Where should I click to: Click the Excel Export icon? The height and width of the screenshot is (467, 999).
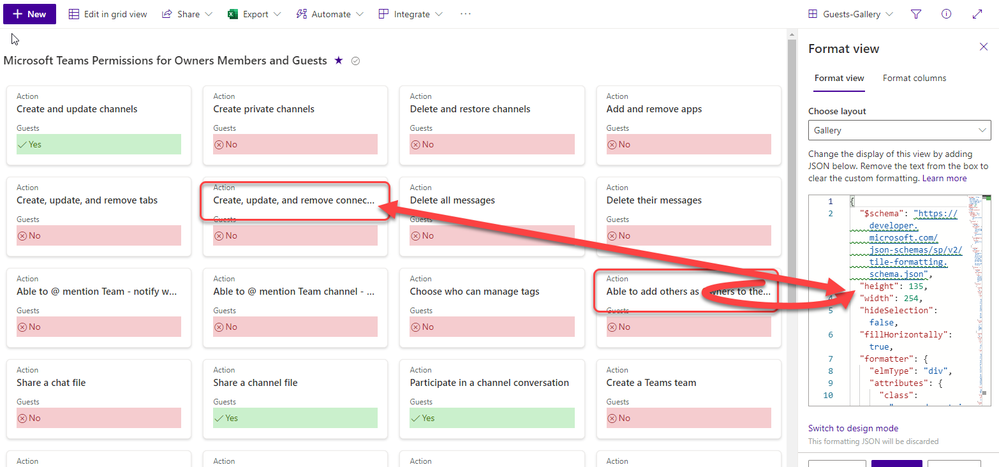click(233, 14)
